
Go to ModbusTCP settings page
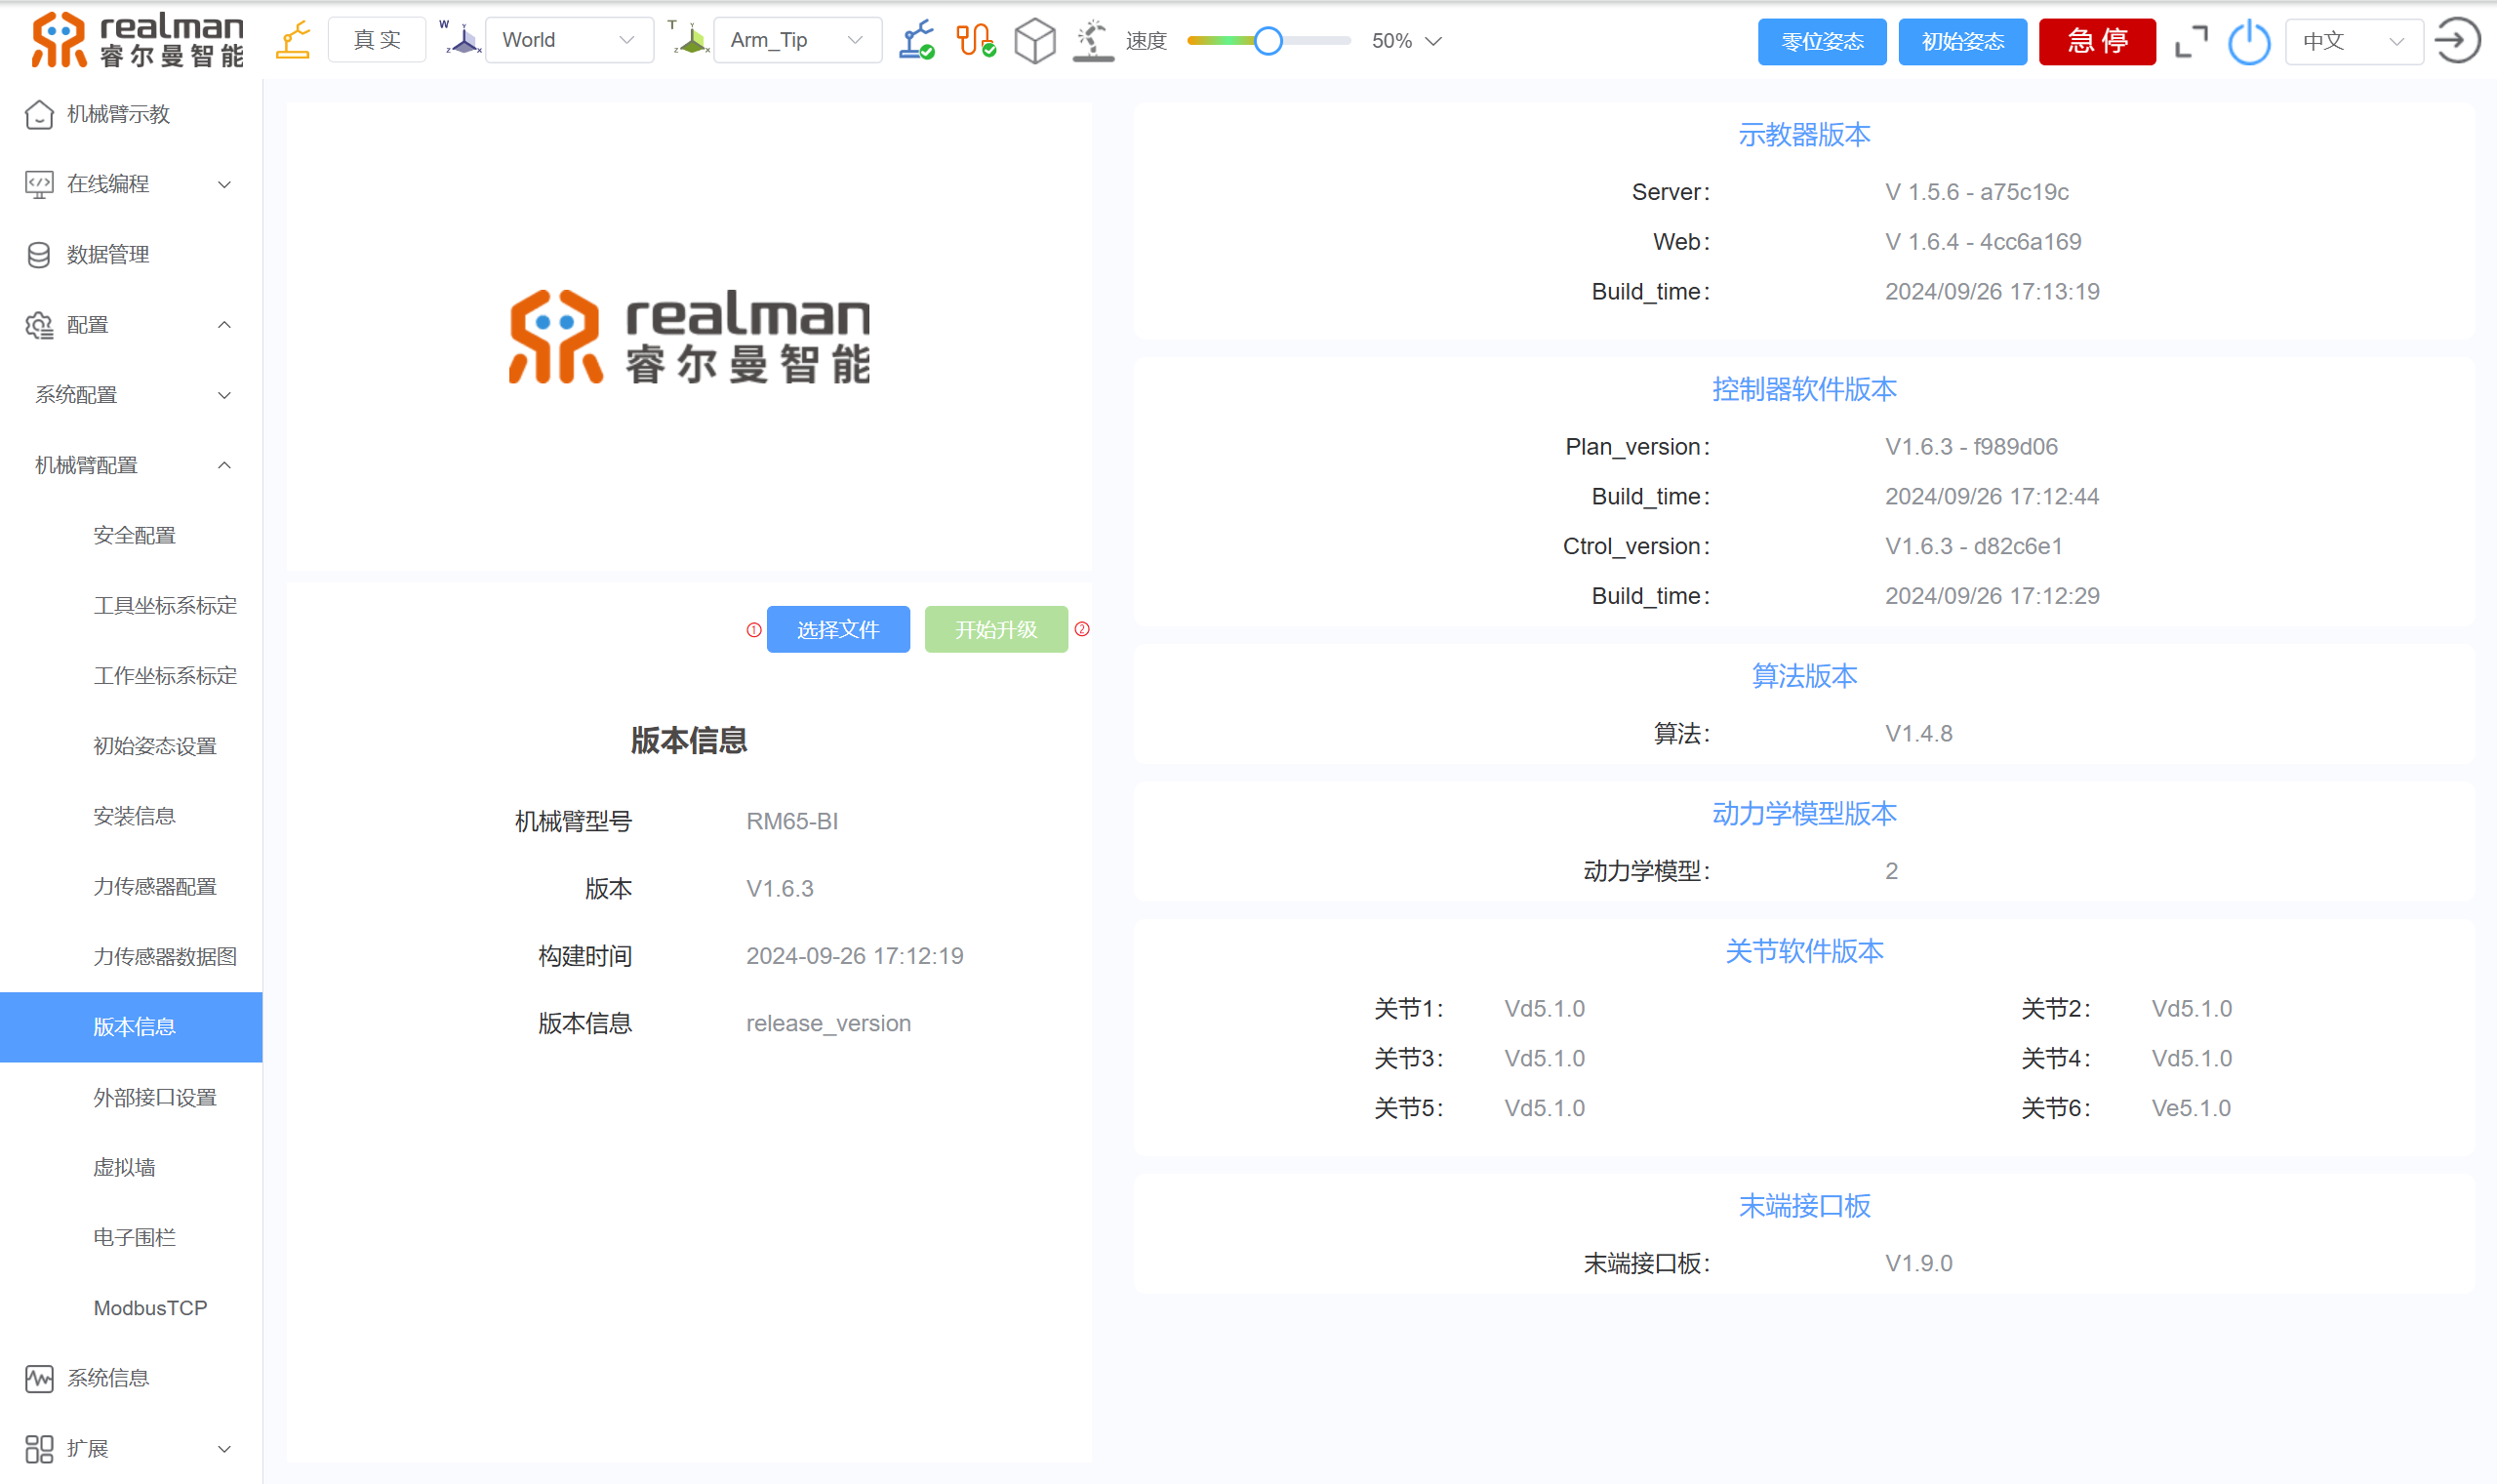click(x=150, y=1307)
